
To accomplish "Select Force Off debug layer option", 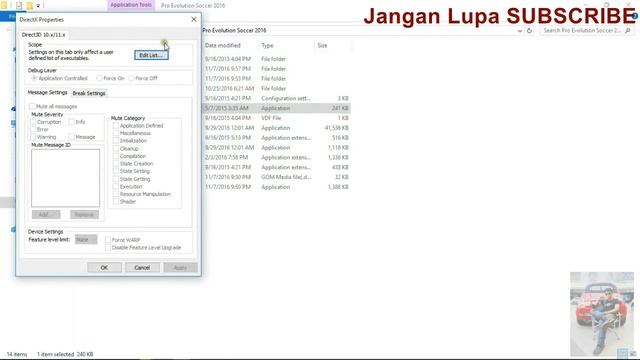I will click(x=131, y=78).
